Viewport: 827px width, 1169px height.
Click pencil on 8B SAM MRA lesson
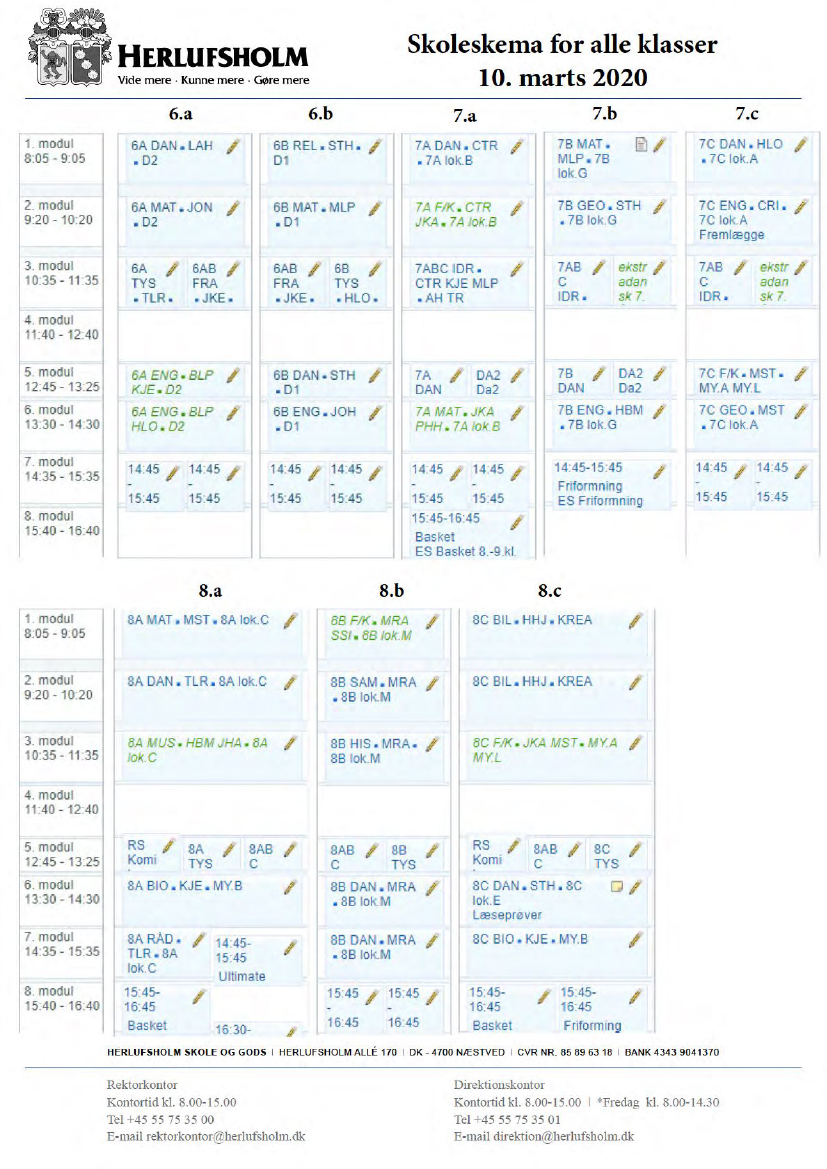click(432, 683)
